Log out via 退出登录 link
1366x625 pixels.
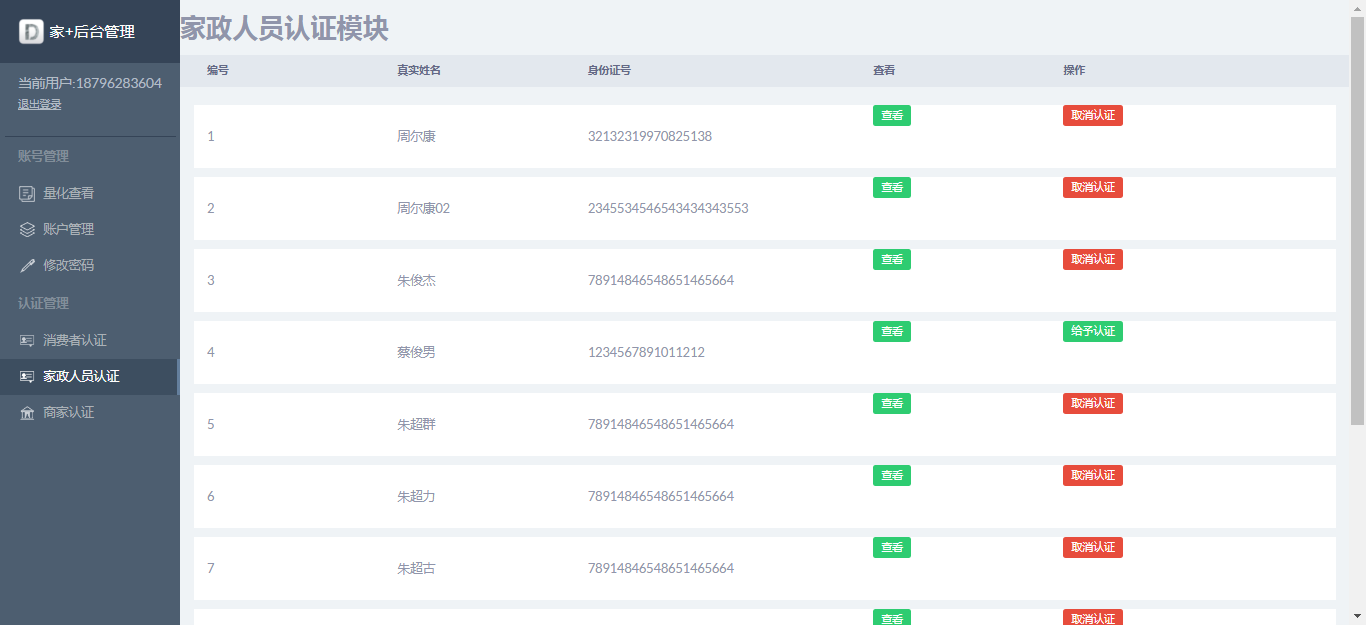pos(40,104)
